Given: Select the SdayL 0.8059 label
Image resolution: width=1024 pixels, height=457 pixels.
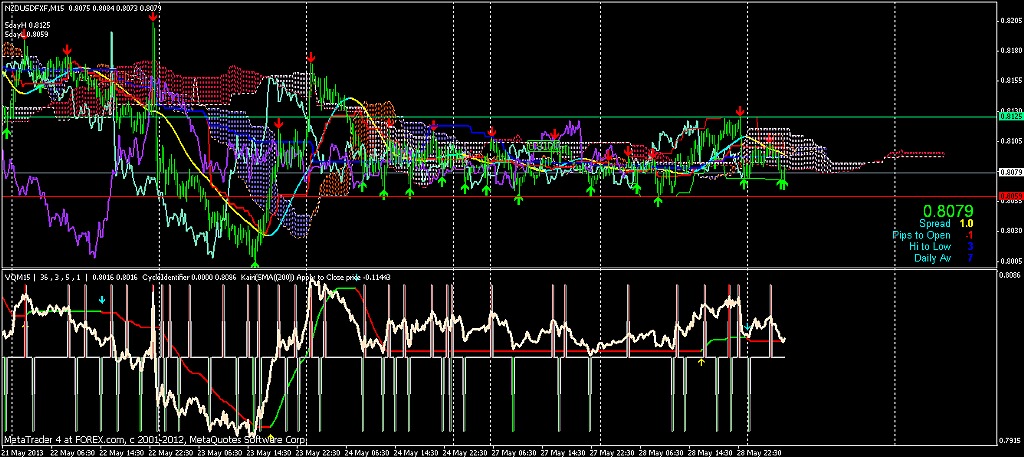Looking at the screenshot, I should (27, 33).
